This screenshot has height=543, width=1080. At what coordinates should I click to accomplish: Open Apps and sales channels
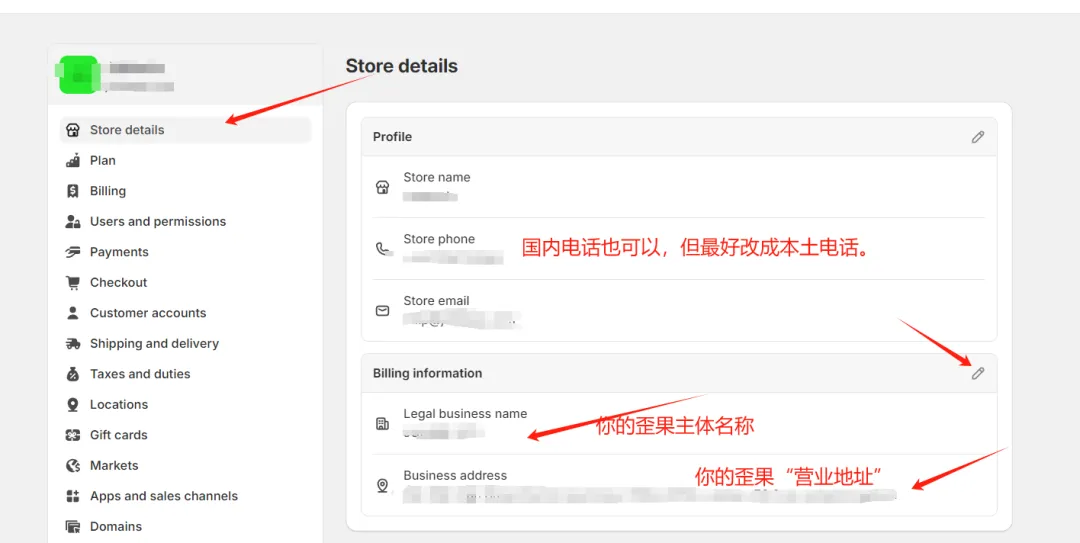coord(163,496)
